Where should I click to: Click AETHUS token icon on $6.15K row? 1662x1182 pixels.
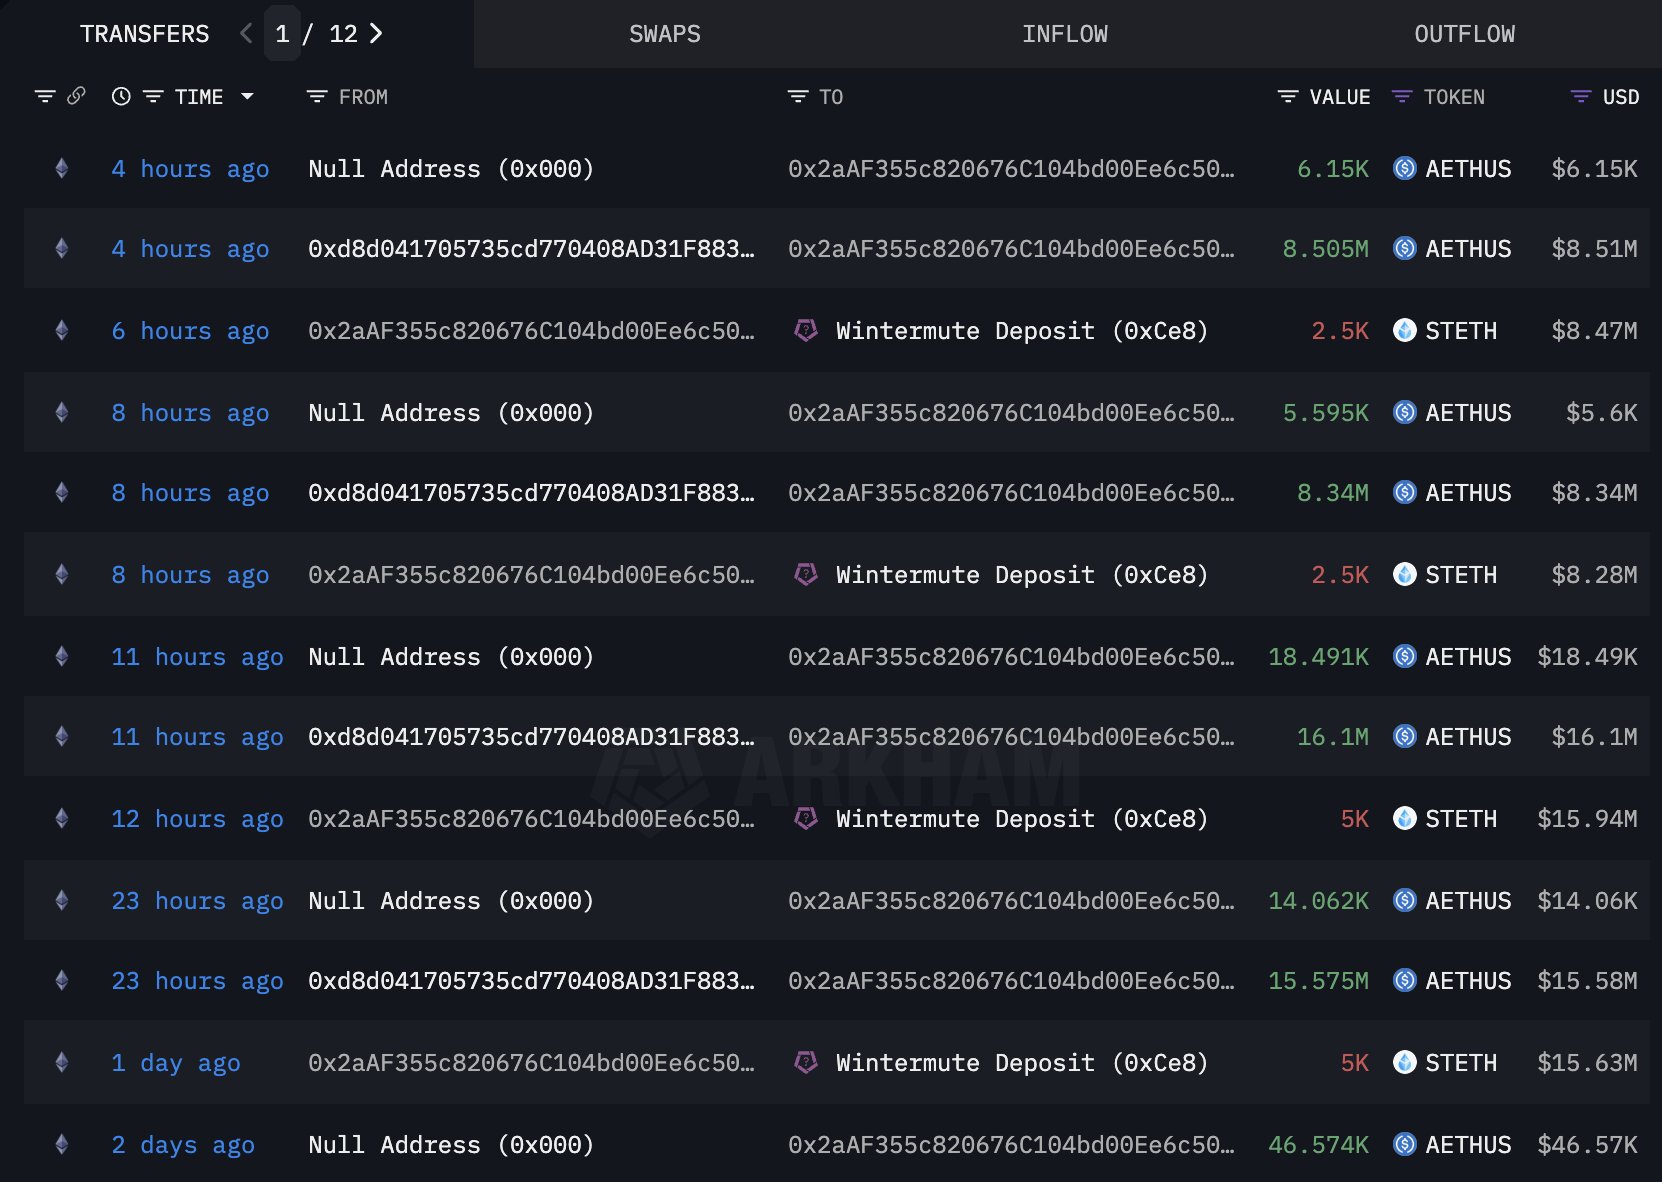point(1405,168)
